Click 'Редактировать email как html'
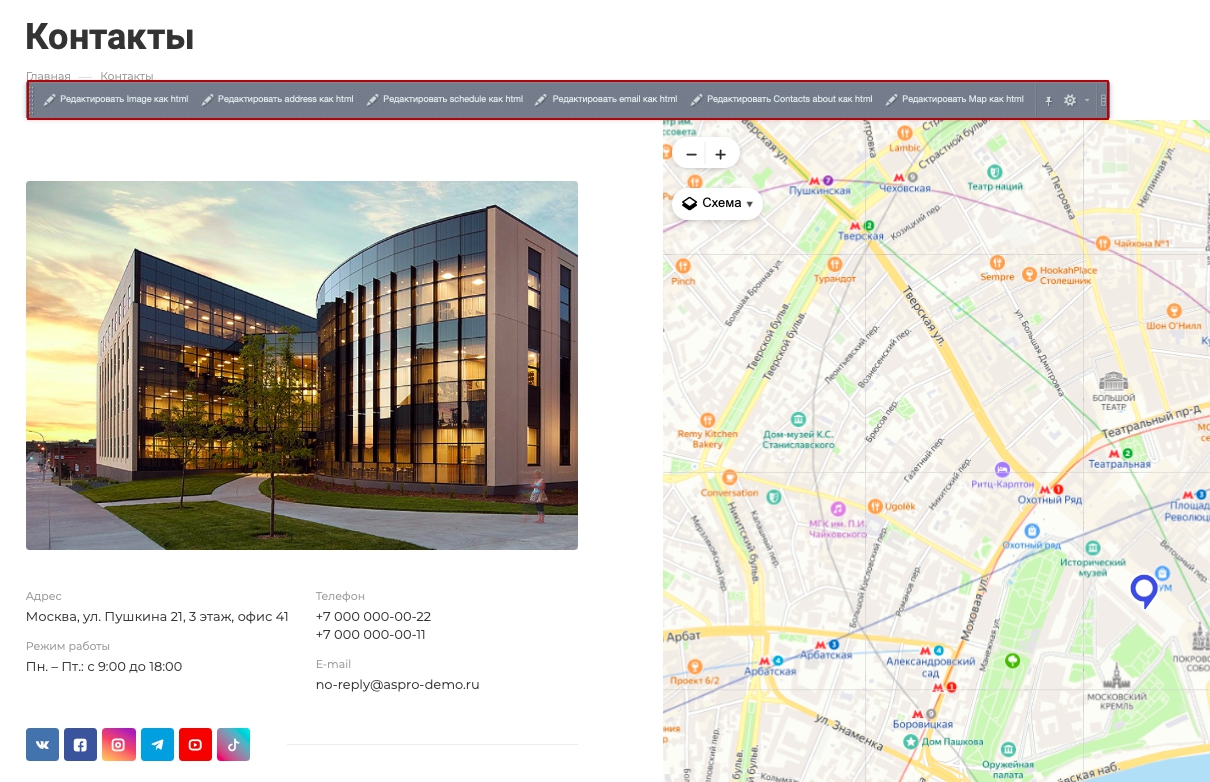The width and height of the screenshot is (1210, 782). [x=606, y=100]
